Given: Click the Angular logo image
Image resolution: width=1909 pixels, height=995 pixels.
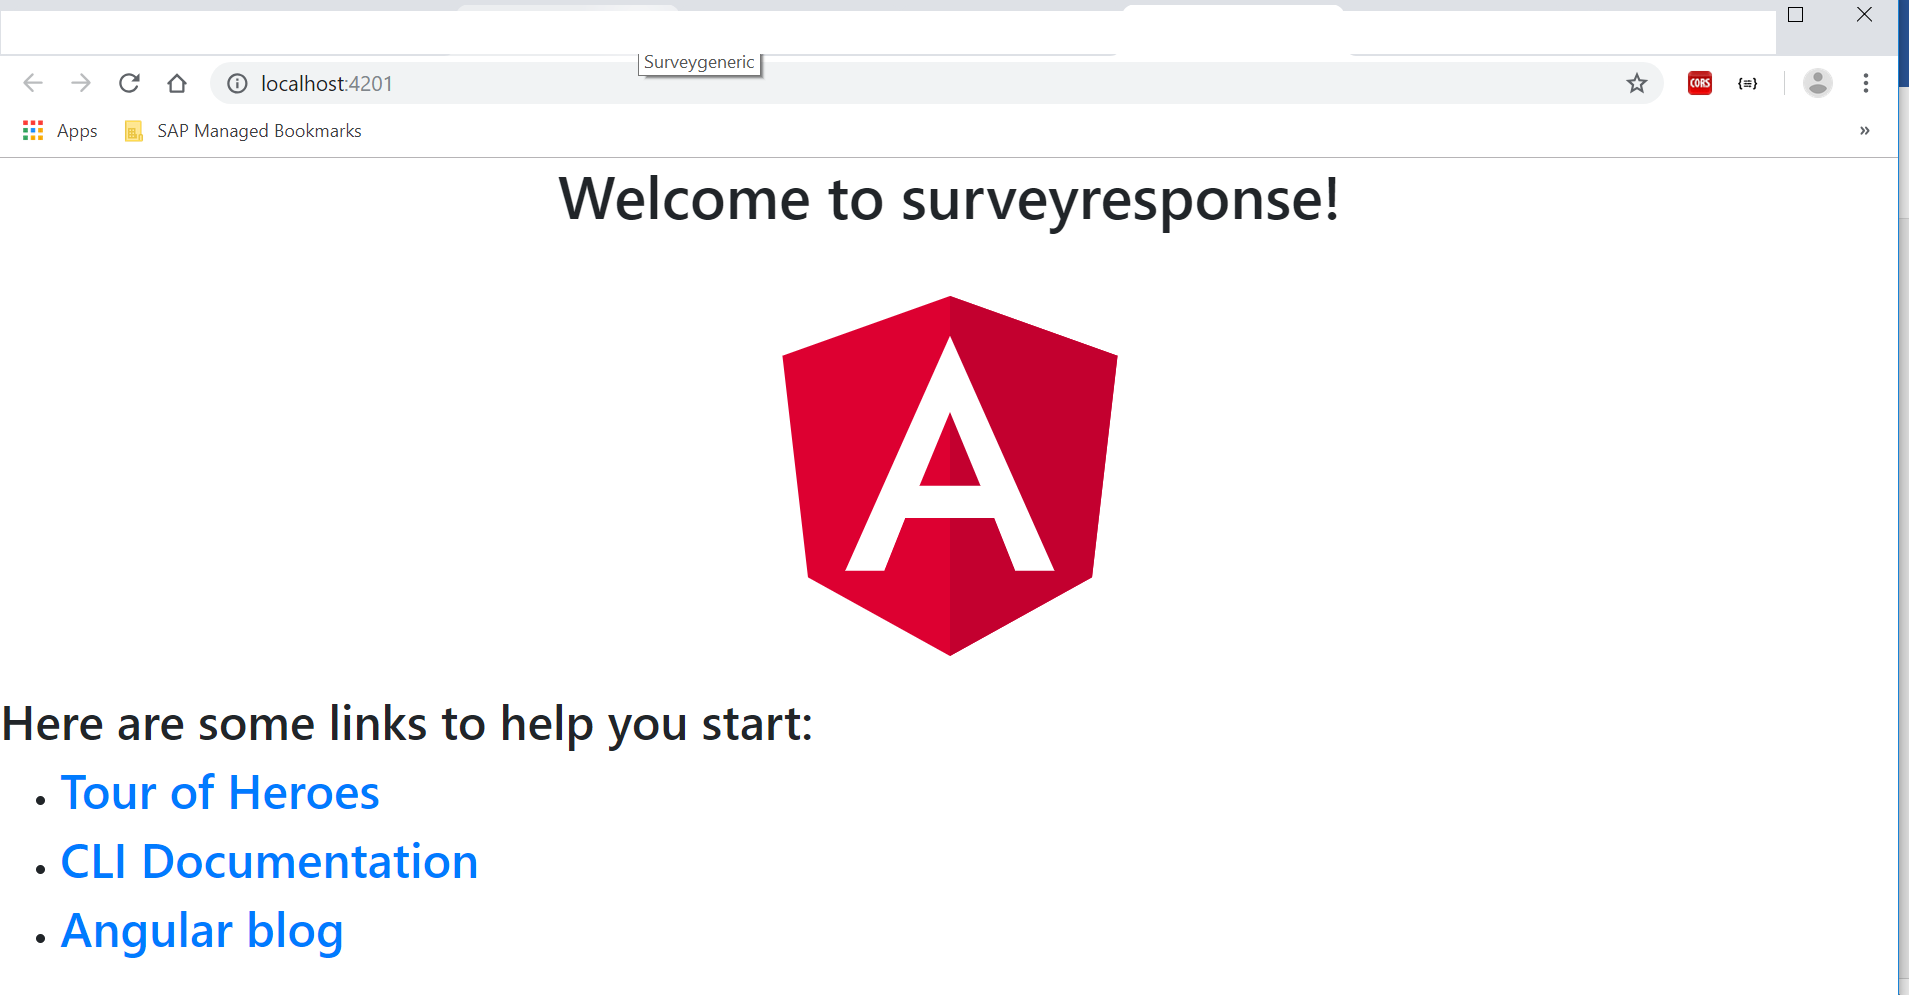Looking at the screenshot, I should point(949,476).
